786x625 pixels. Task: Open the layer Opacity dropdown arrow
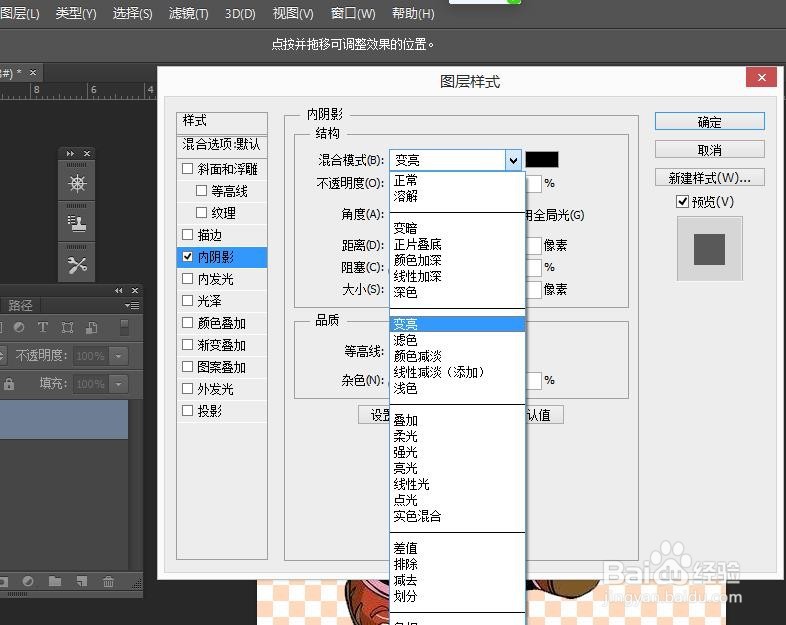pos(118,356)
